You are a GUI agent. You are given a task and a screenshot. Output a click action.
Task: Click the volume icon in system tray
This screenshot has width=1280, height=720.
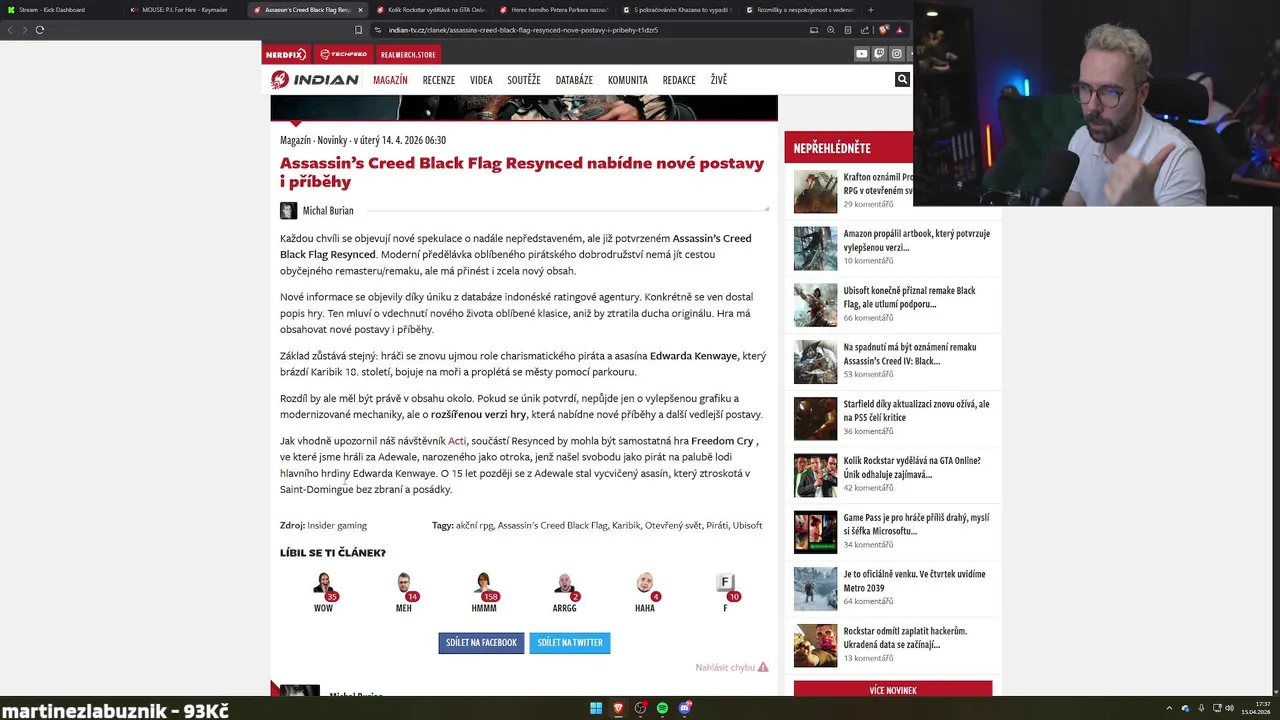(1229, 708)
